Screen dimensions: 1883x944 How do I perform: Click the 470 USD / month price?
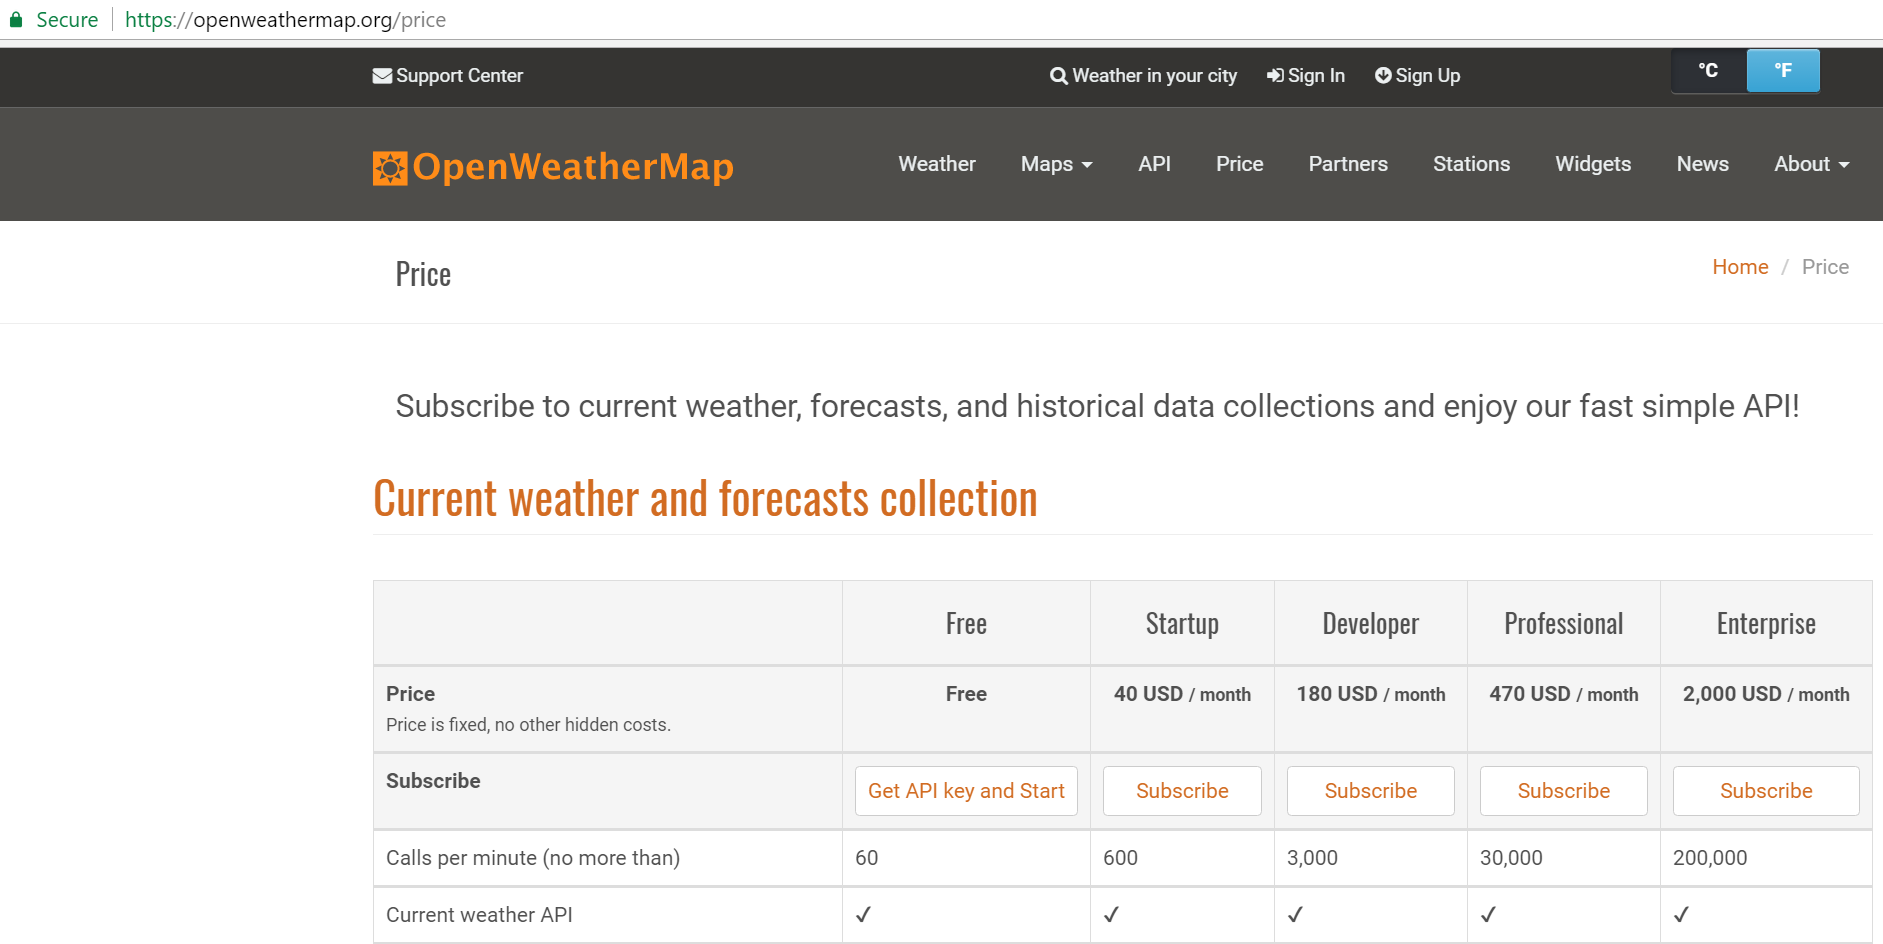pos(1563,694)
